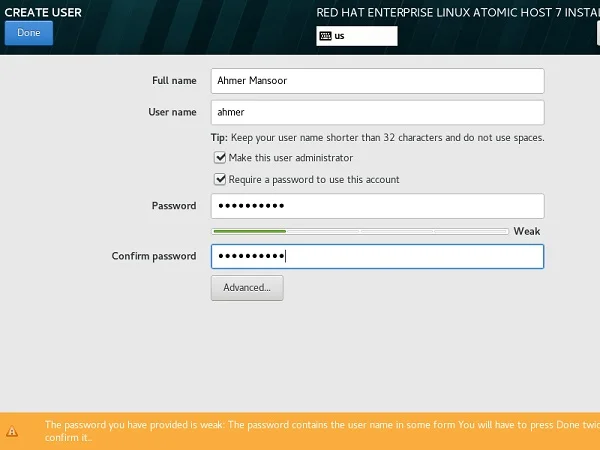Click the Red Hat Enterprise Linux installer title
The image size is (600, 450).
458,13
